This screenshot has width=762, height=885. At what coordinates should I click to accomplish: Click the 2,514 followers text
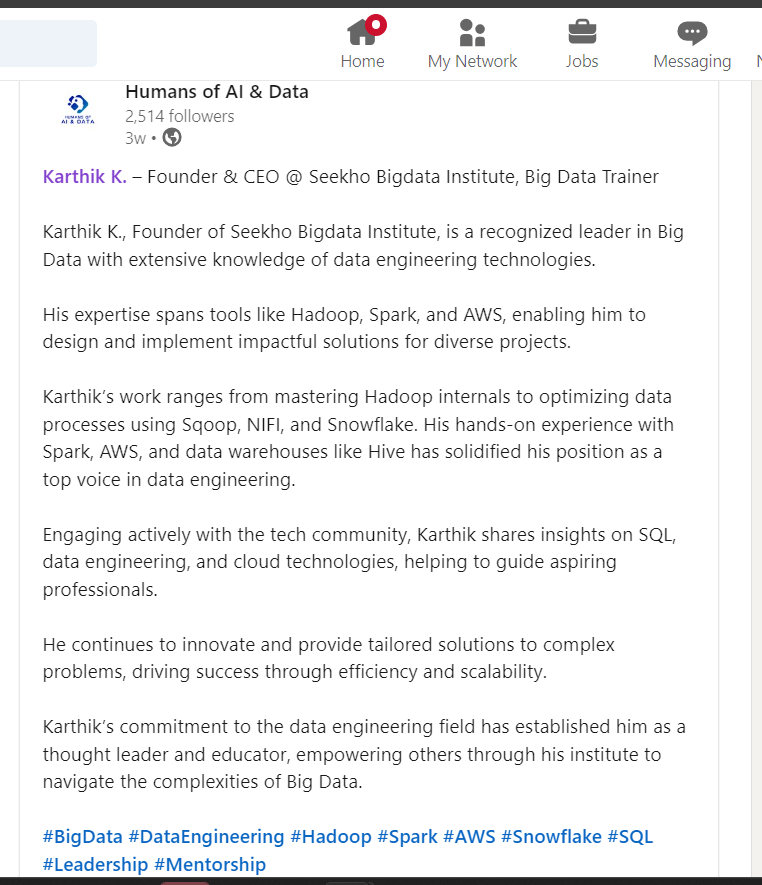(x=179, y=116)
